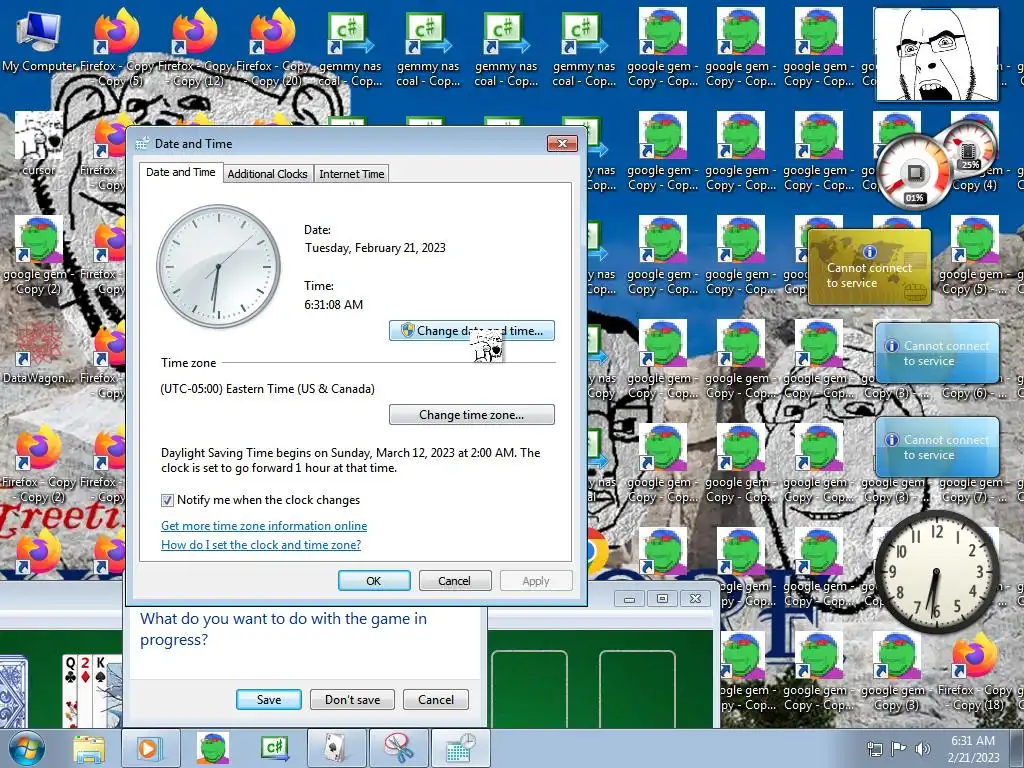Click Save in the game prompt
Screen dimensions: 1024x768
pos(268,699)
